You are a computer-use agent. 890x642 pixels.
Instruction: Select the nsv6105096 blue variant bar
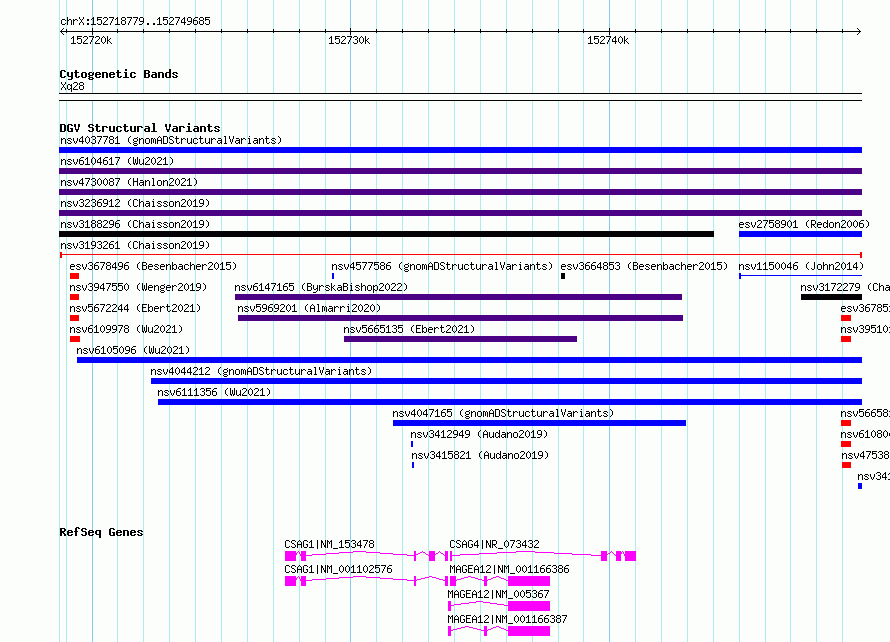469,360
